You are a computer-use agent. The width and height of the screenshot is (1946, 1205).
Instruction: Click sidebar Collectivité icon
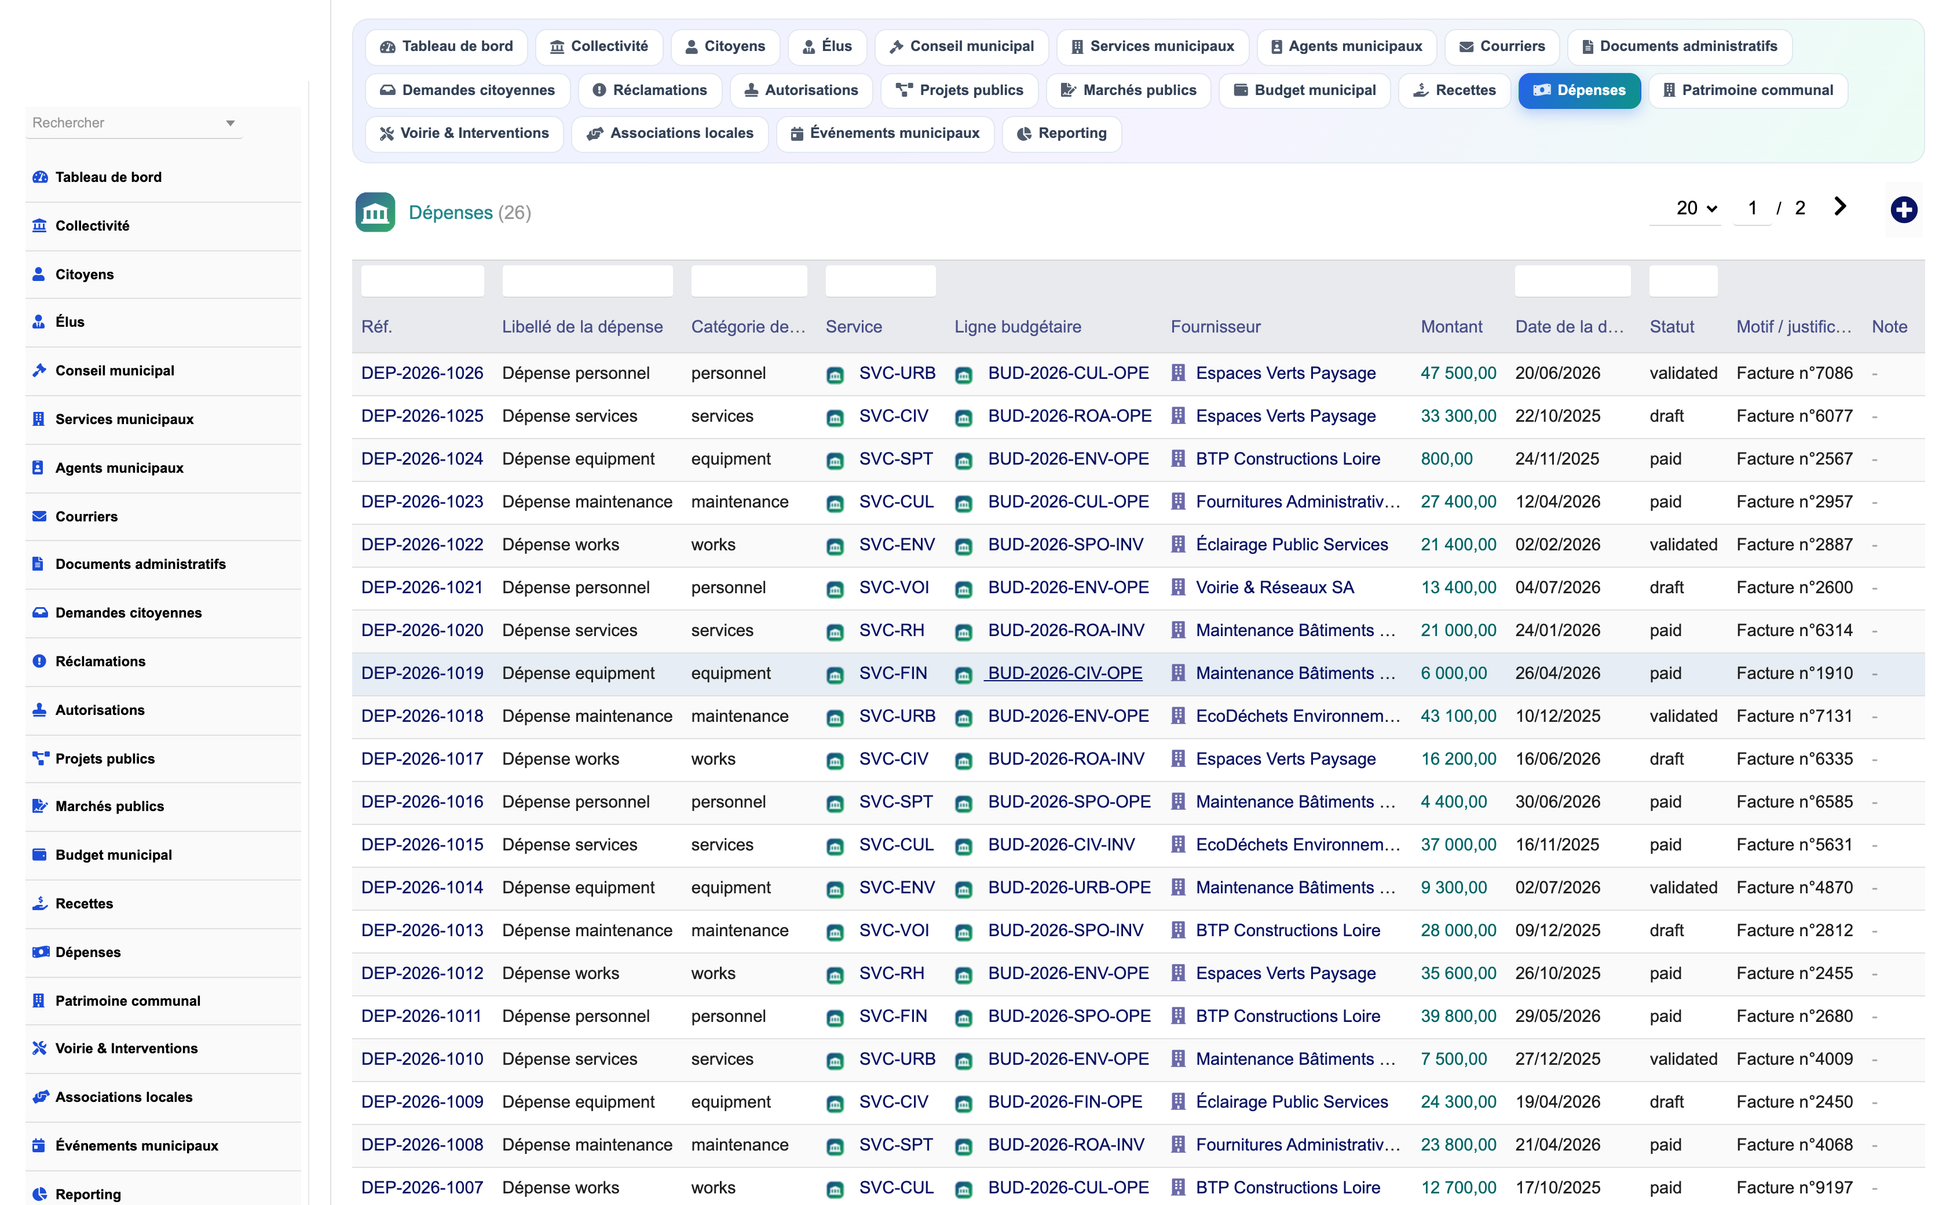click(40, 226)
